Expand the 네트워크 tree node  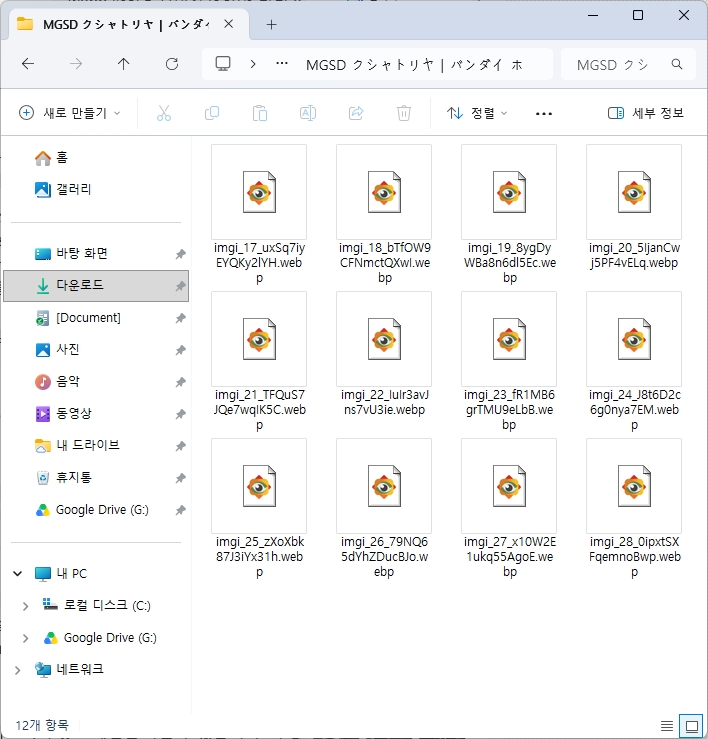[x=17, y=670]
